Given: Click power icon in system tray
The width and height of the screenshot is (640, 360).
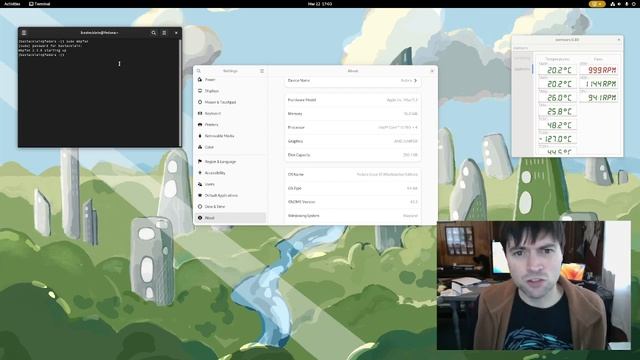Looking at the screenshot, I should [x=633, y=4].
